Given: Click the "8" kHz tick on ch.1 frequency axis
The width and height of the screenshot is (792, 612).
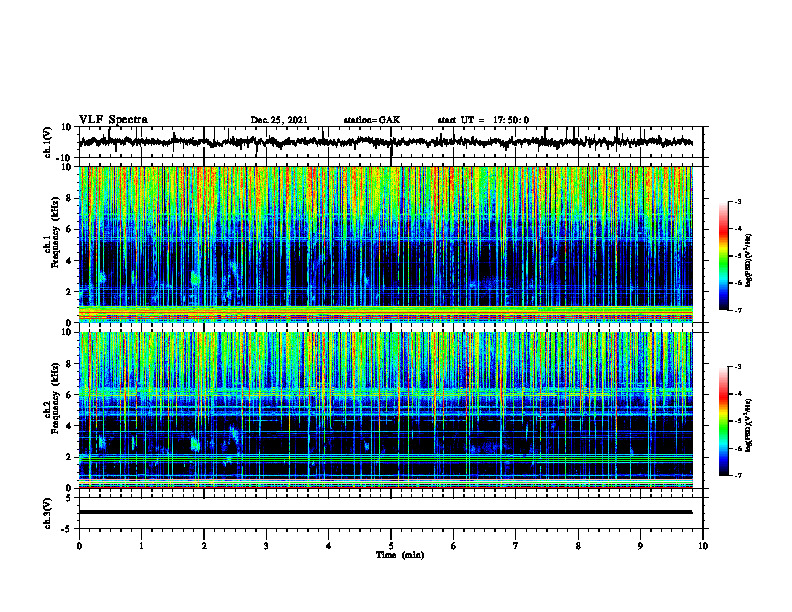Looking at the screenshot, I should 69,198.
